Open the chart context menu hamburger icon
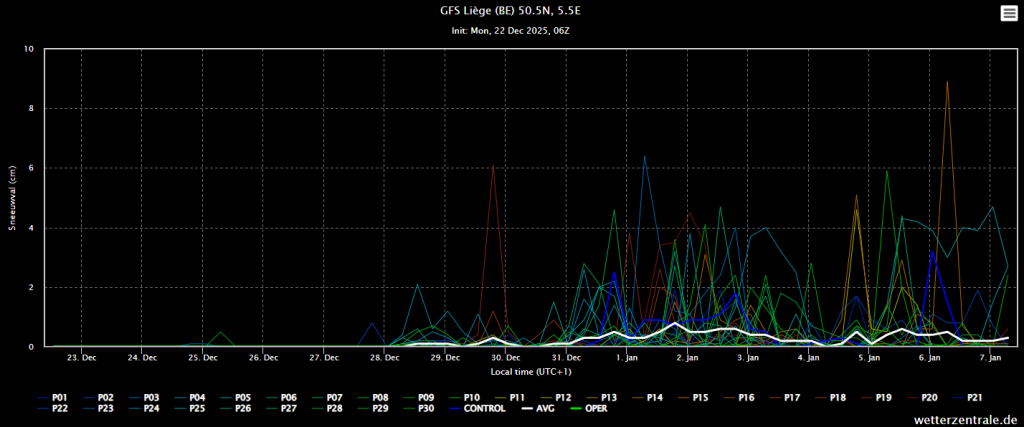This screenshot has width=1024, height=427. click(1008, 13)
